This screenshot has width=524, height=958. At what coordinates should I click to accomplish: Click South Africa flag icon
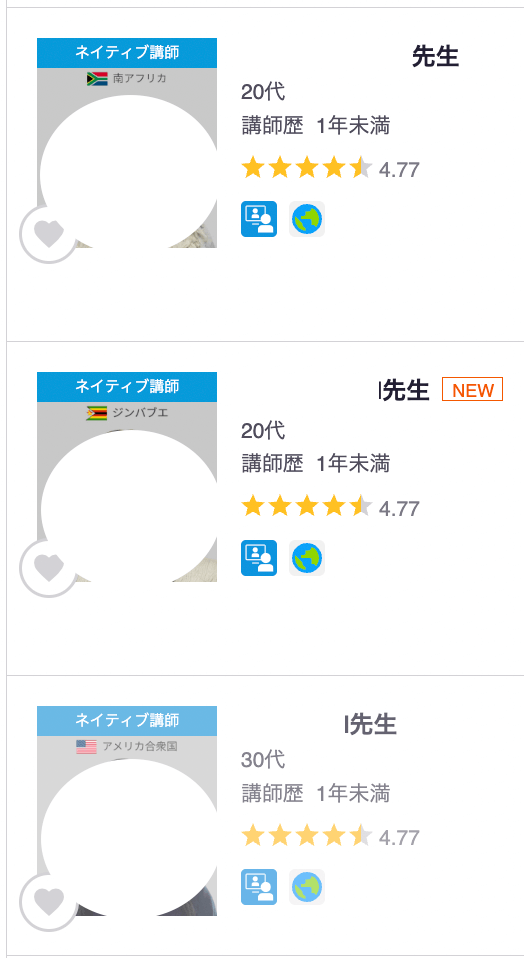point(97,79)
